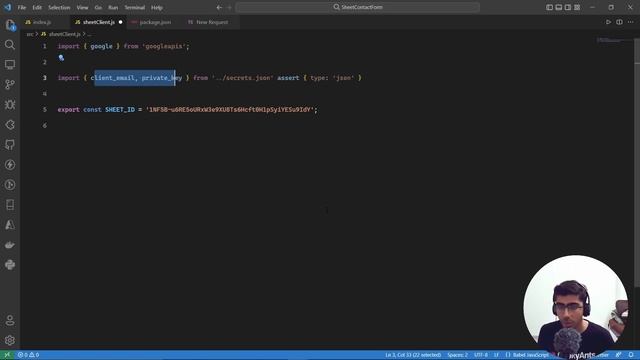Viewport: 640px width, 360px height.
Task: Open the Accounts icon in activity bar
Action: [x=10, y=320]
